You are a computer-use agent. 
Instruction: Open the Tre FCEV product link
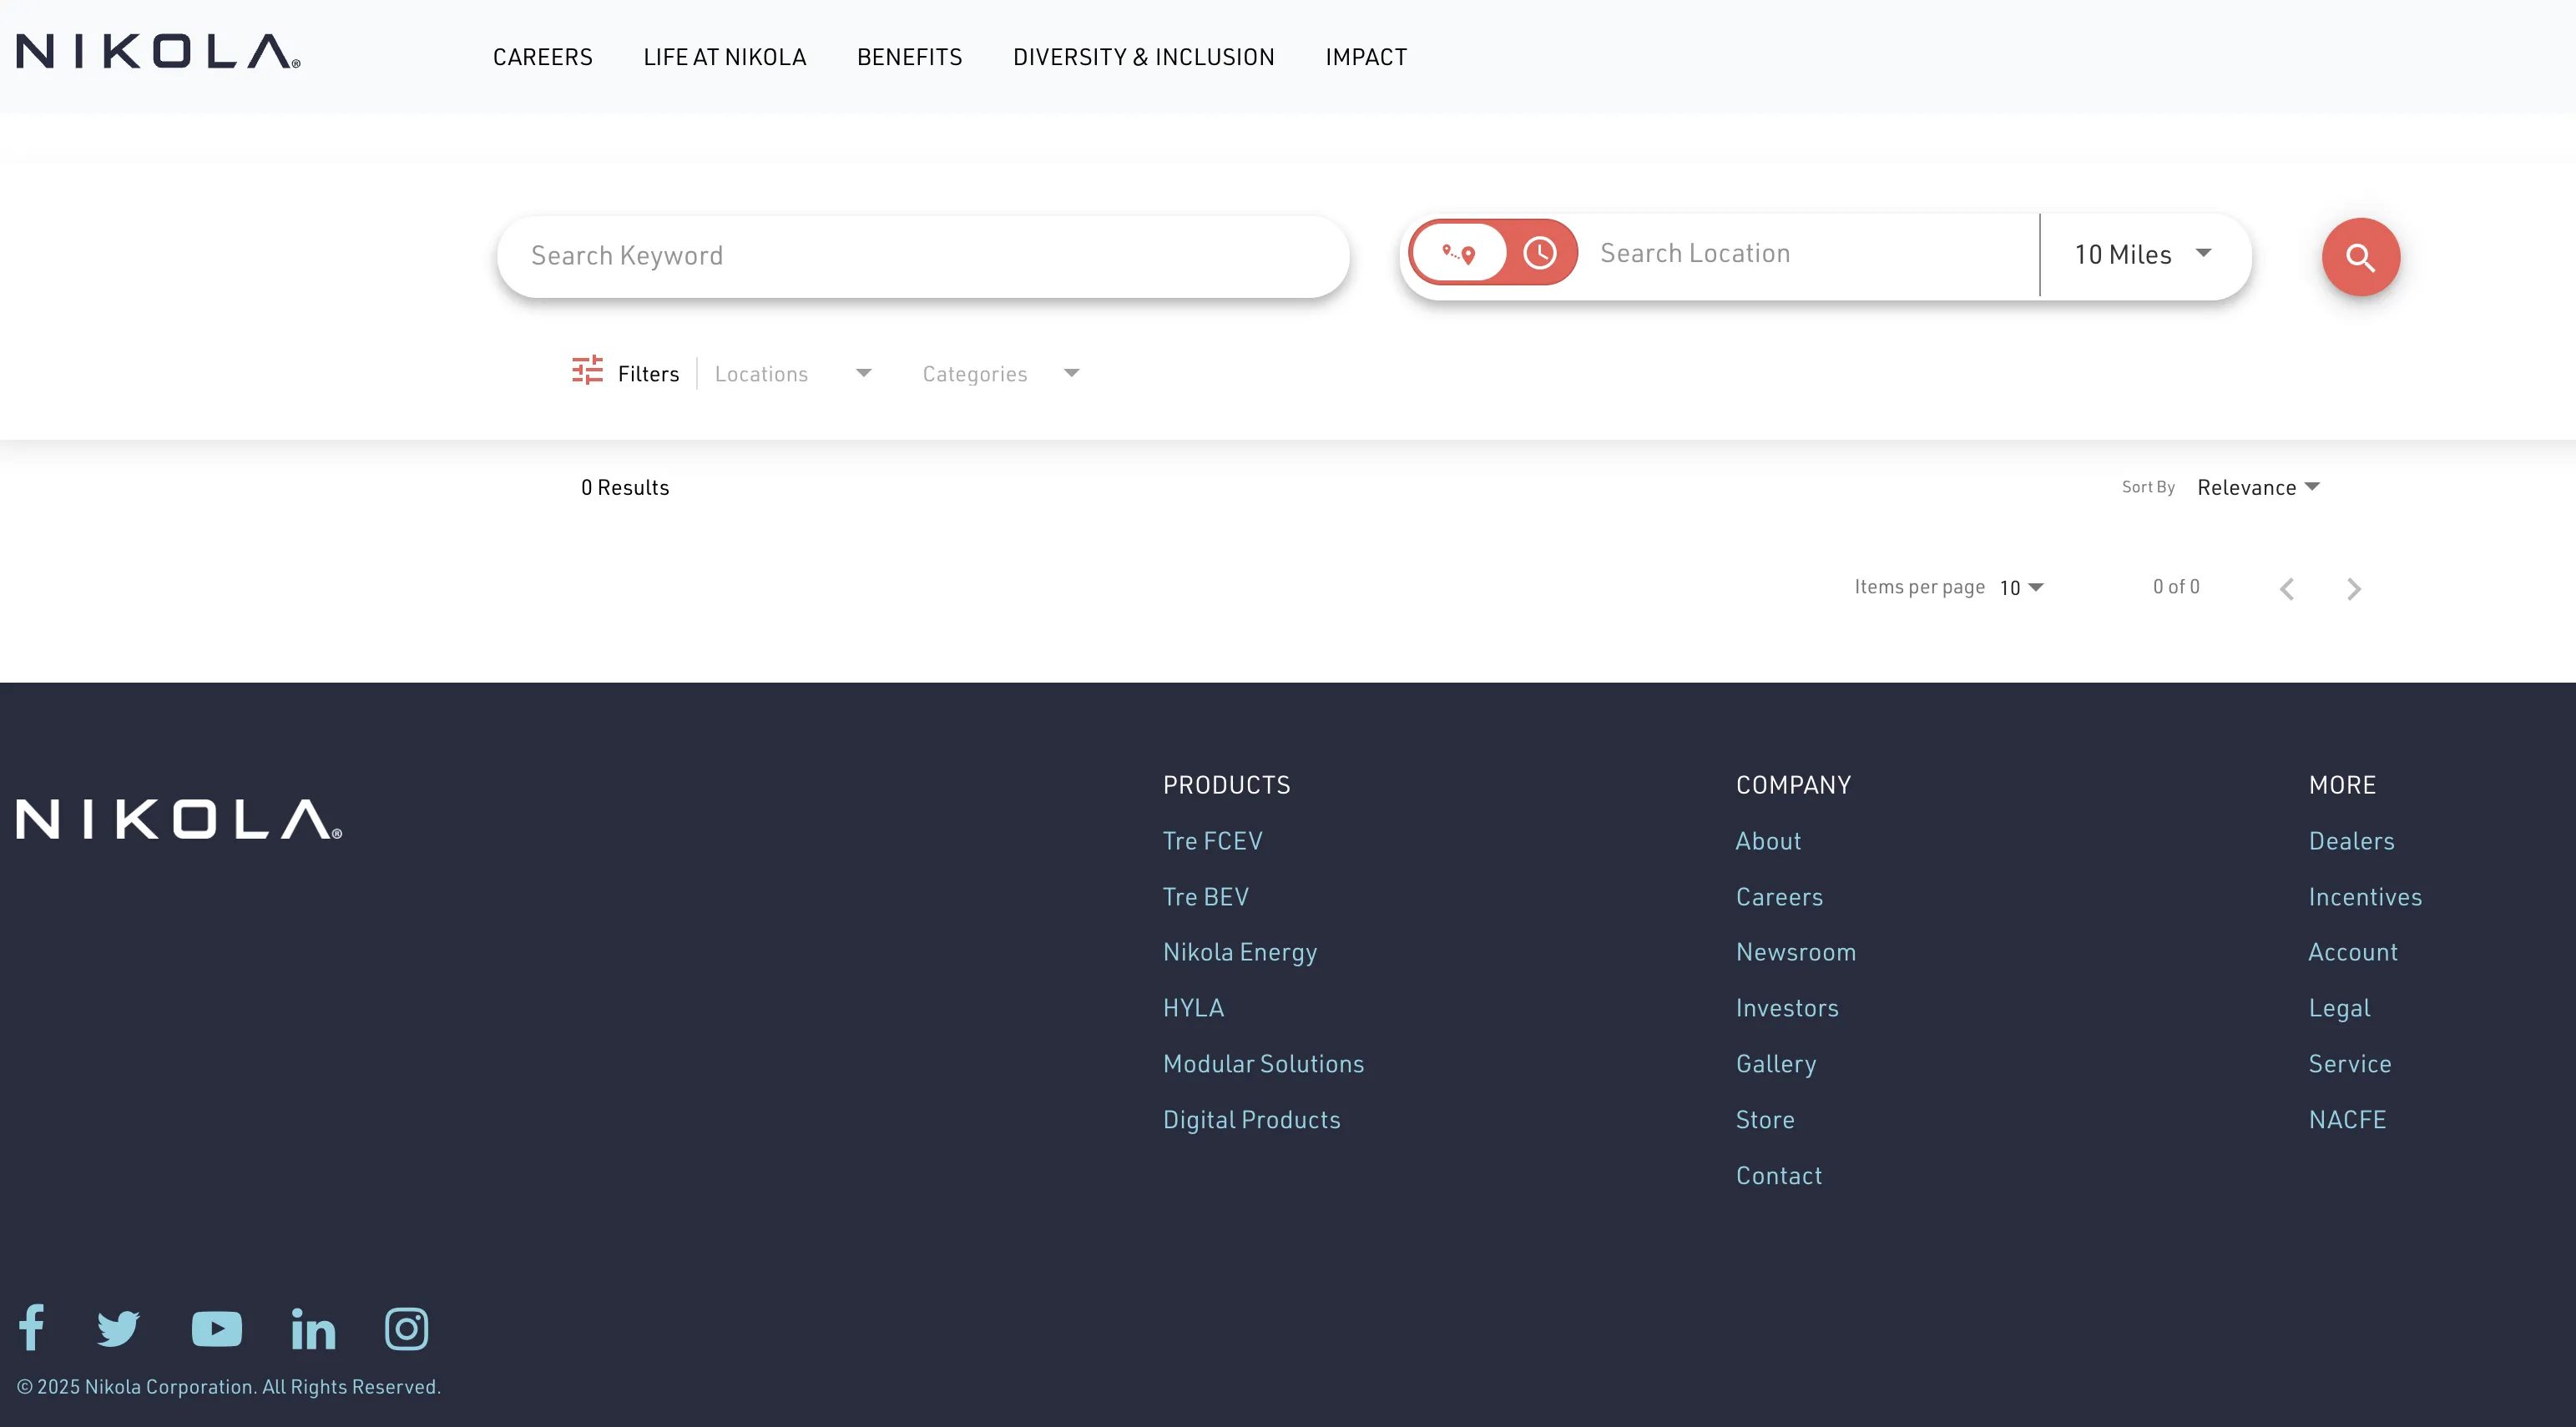point(1213,841)
